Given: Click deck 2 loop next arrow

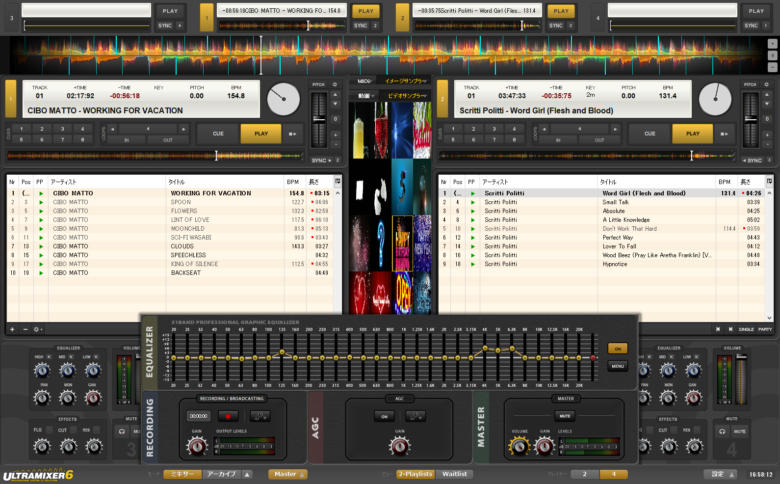Looking at the screenshot, I should coord(615,129).
